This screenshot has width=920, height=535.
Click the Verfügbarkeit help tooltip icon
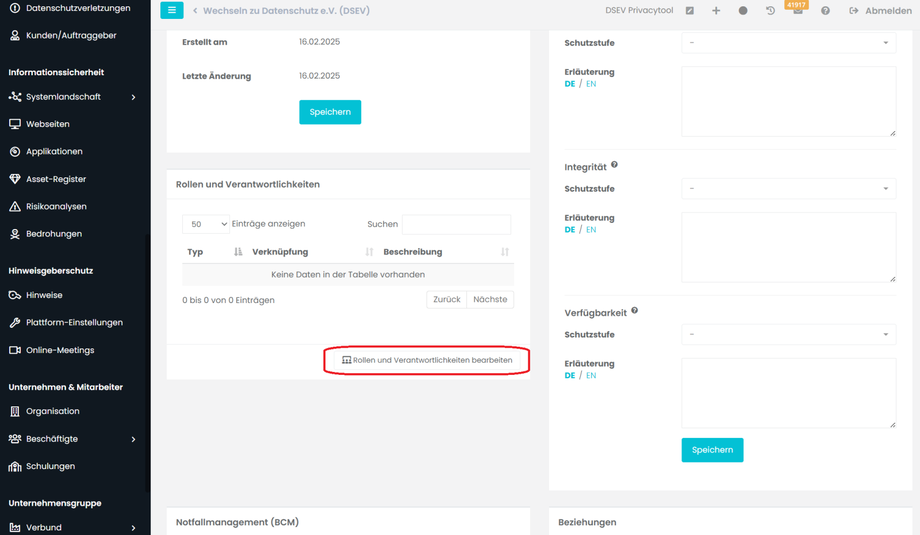tap(634, 311)
